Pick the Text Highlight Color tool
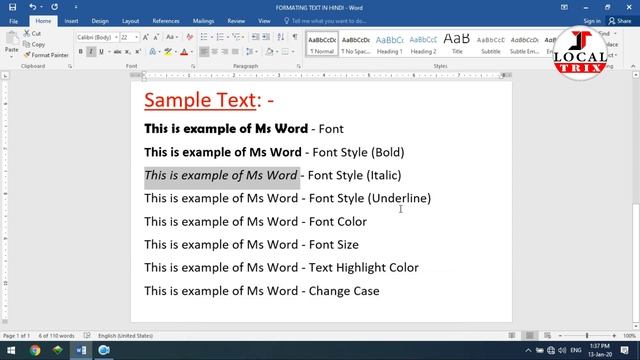Image resolution: width=640 pixels, height=360 pixels. (x=167, y=52)
